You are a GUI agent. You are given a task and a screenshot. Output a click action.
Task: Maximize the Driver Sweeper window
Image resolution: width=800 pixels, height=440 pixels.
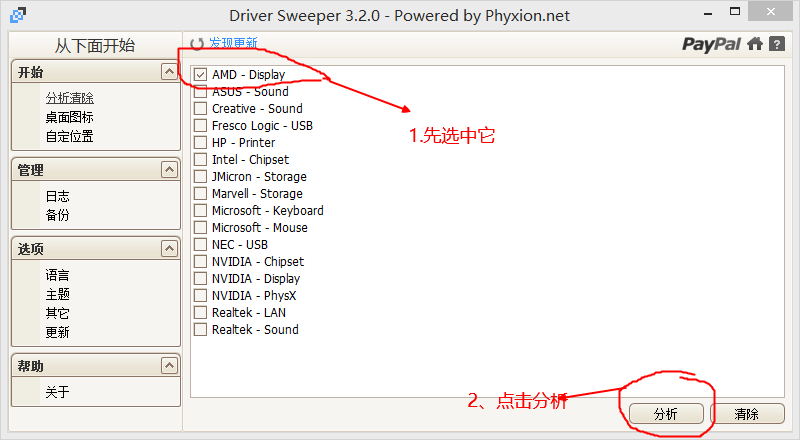(735, 12)
